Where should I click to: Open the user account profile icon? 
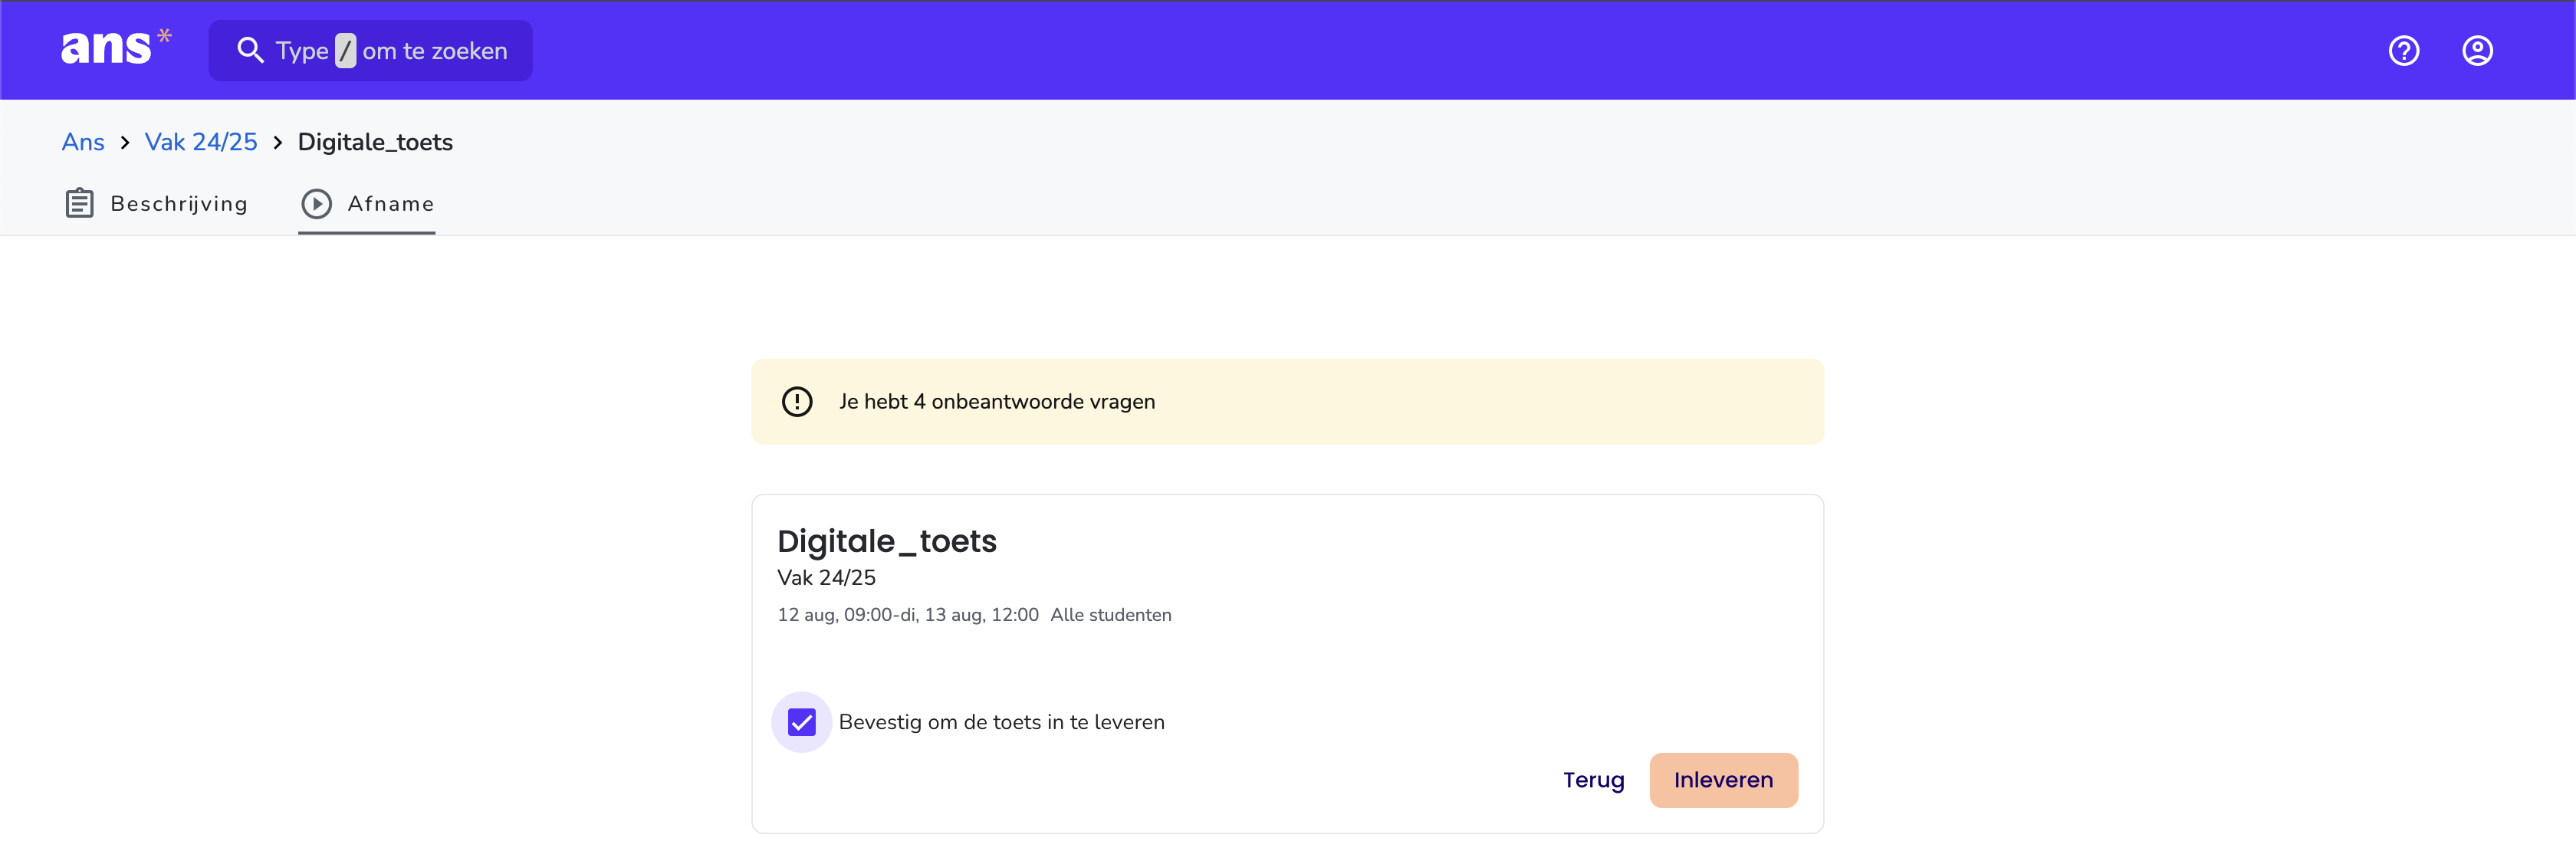2477,50
